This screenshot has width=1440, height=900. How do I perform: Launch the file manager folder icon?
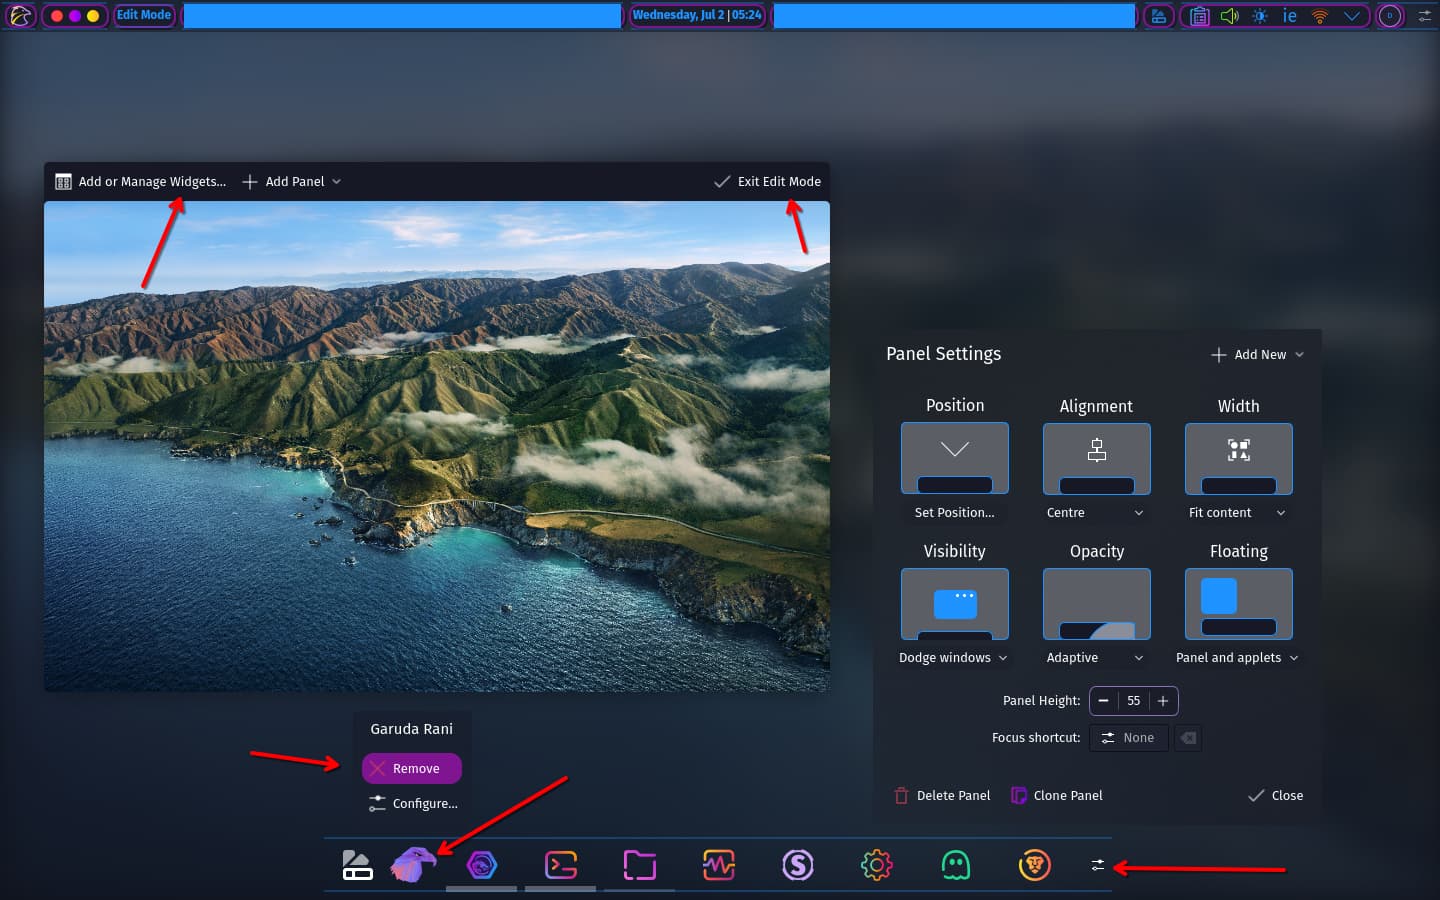(x=640, y=865)
